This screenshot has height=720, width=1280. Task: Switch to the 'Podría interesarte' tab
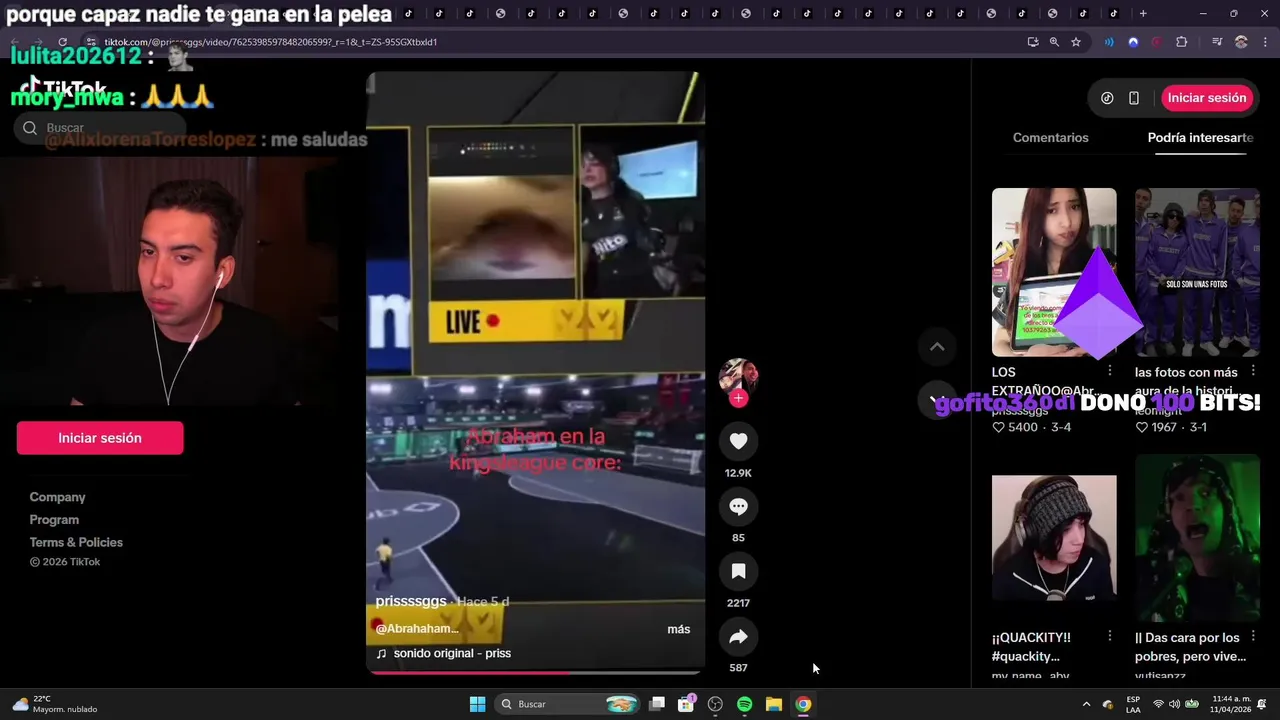1200,137
